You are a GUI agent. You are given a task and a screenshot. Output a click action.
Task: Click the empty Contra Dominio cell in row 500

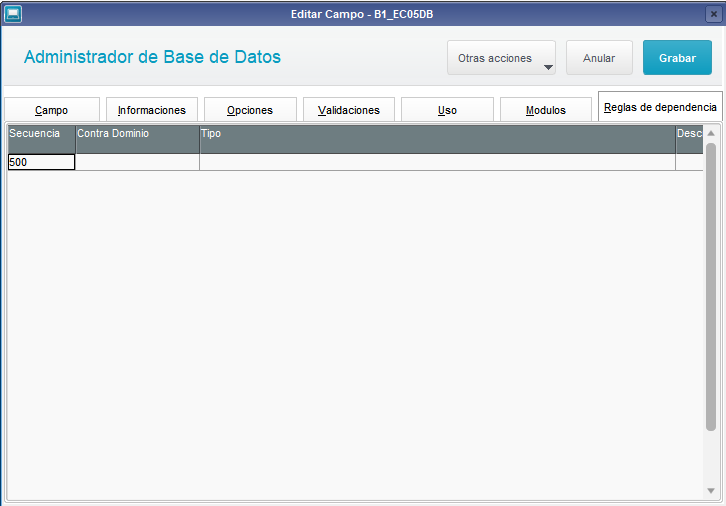pos(138,162)
